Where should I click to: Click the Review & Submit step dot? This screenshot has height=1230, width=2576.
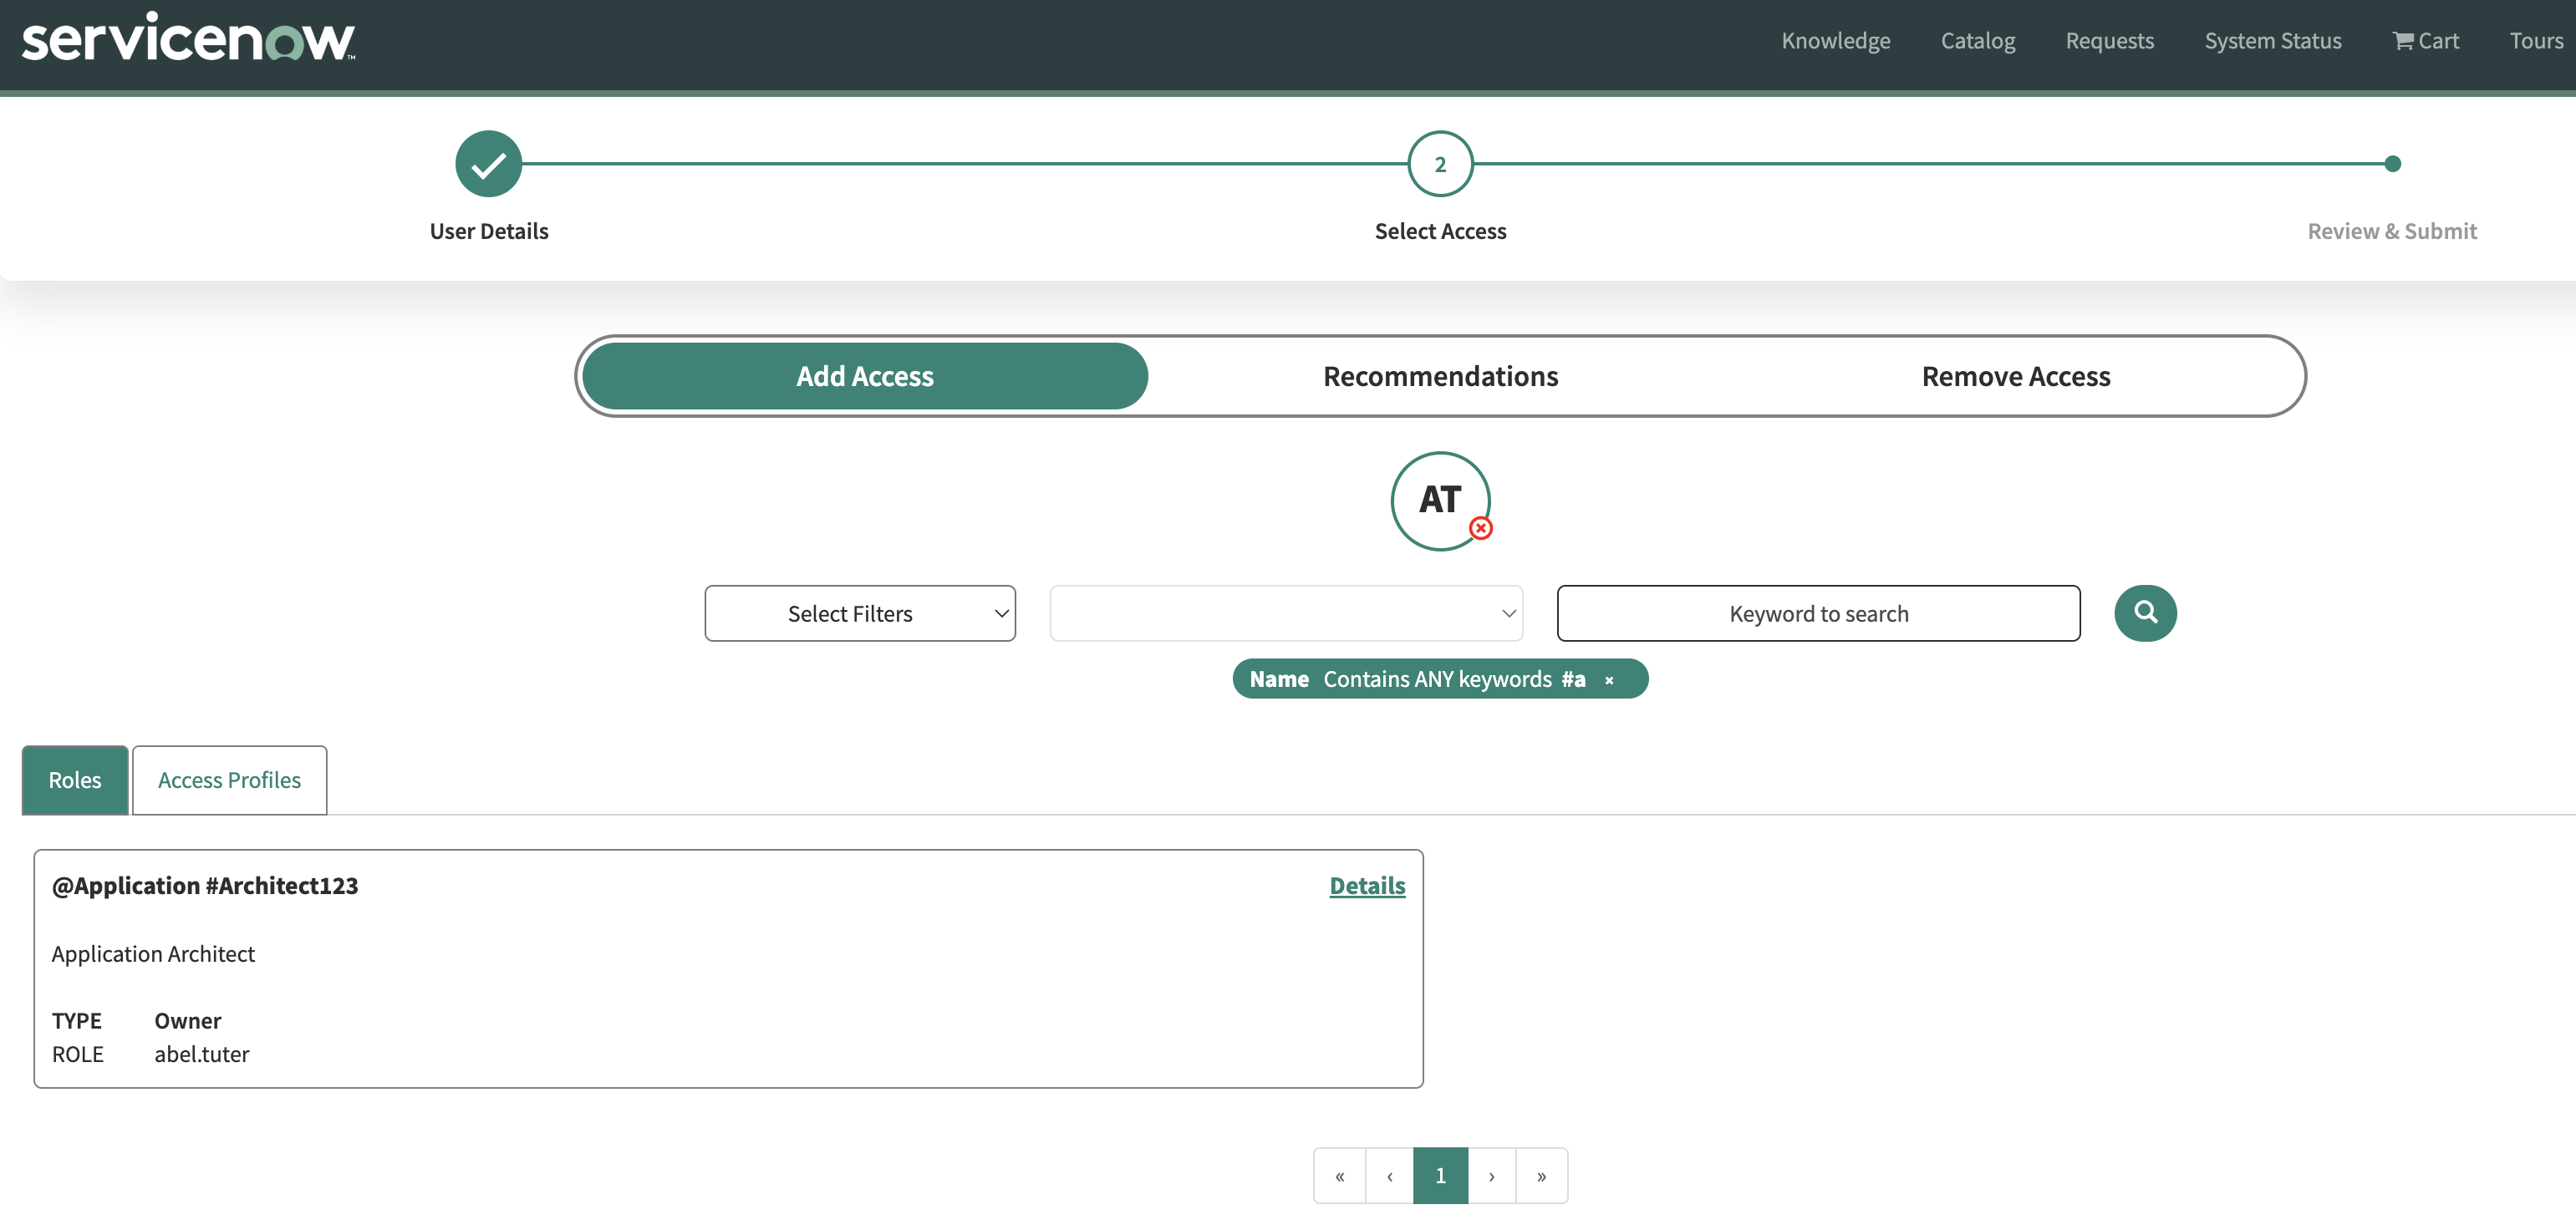(x=2392, y=164)
